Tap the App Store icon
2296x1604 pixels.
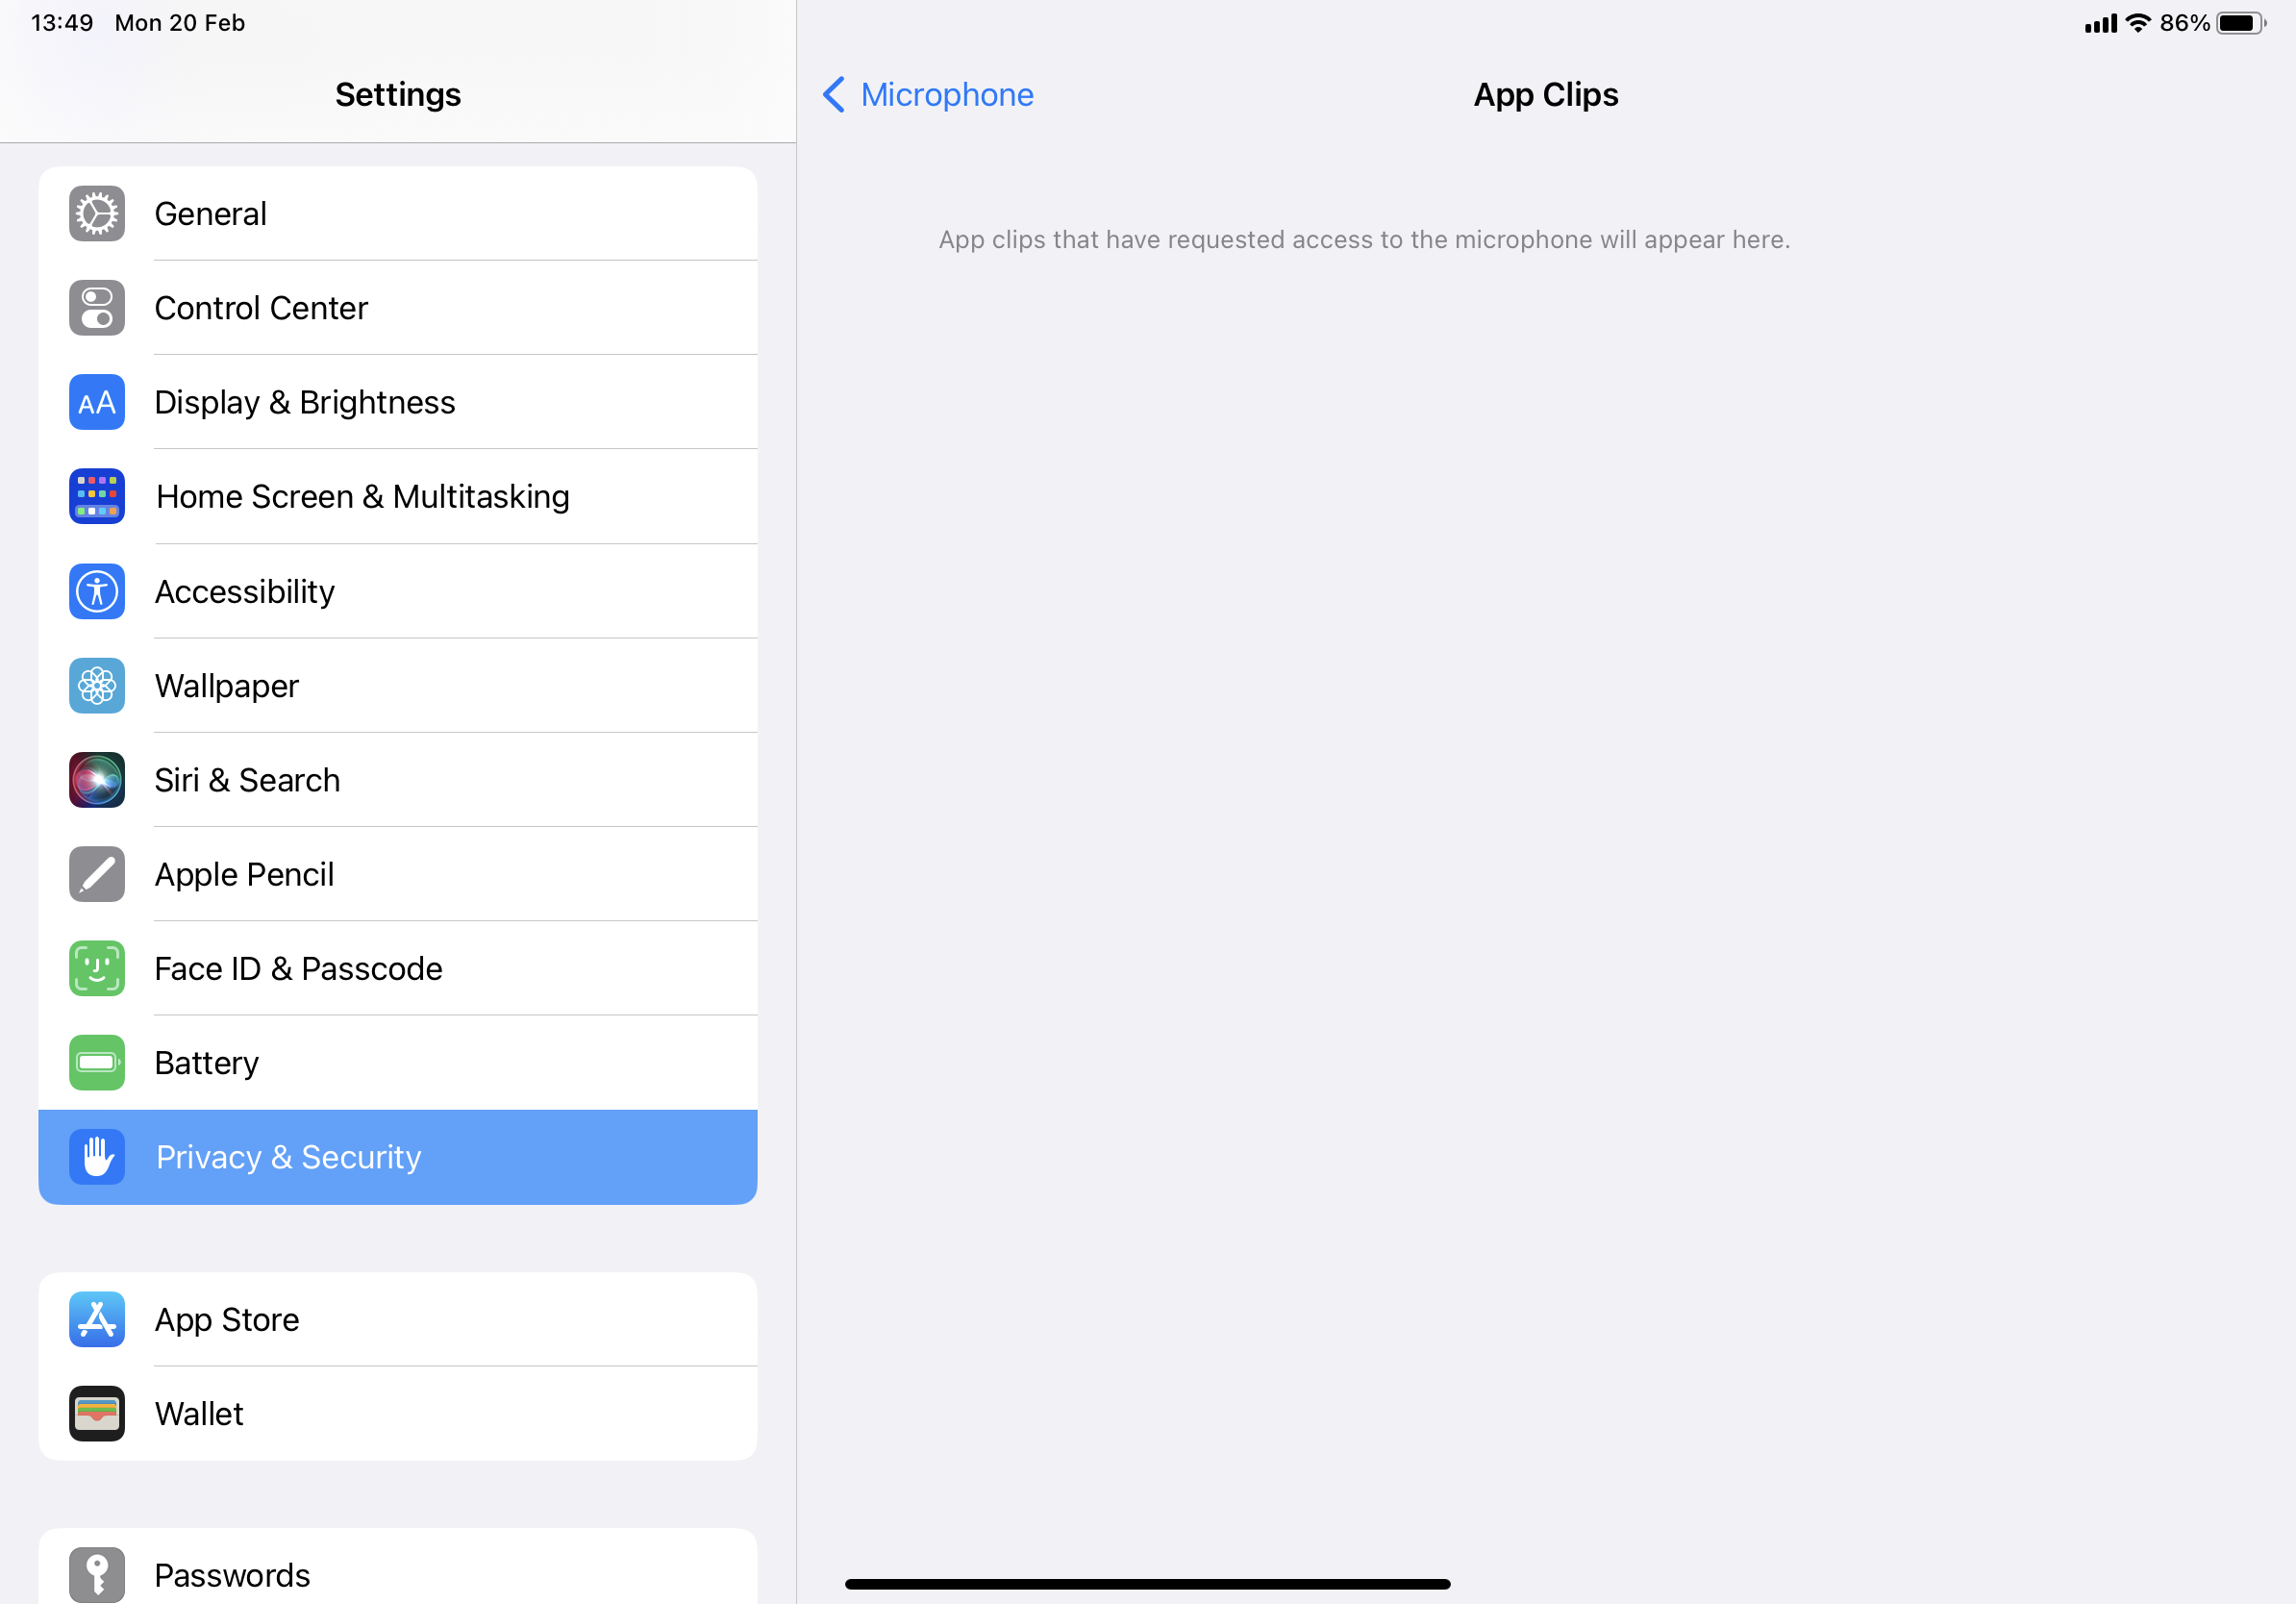(x=97, y=1319)
